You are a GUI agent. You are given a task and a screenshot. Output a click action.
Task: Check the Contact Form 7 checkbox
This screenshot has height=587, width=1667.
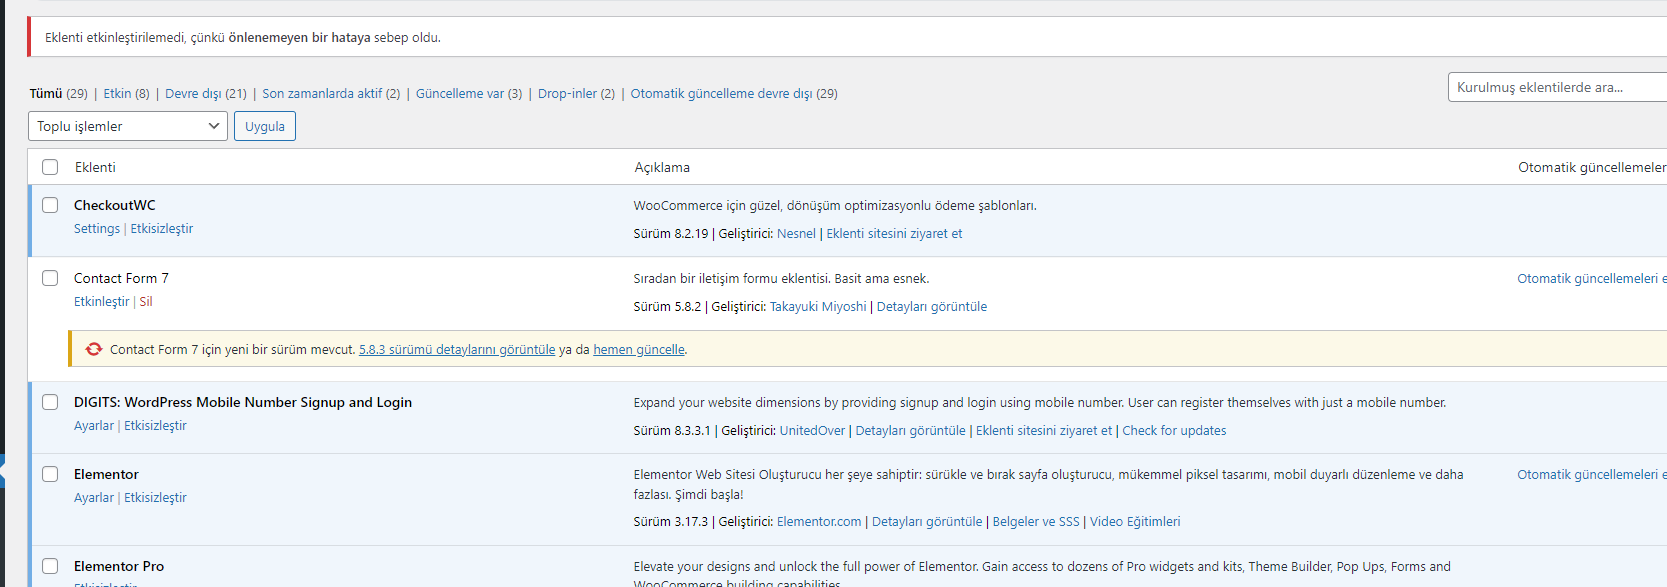pos(50,278)
